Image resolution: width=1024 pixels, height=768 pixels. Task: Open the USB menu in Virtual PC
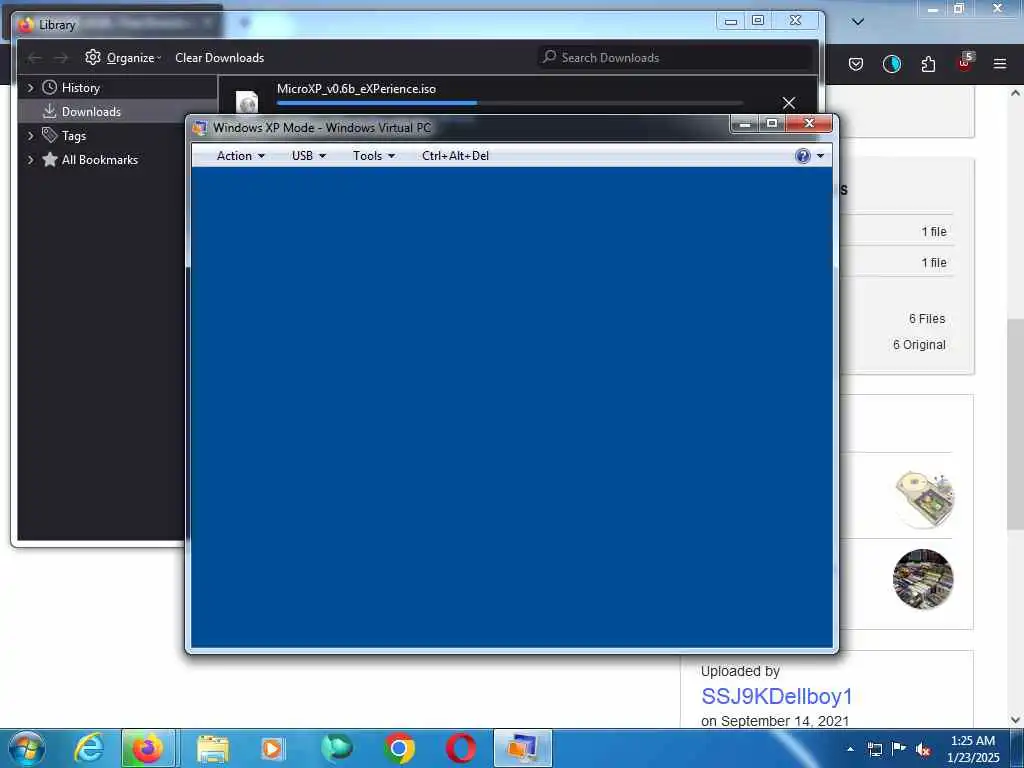tap(308, 156)
